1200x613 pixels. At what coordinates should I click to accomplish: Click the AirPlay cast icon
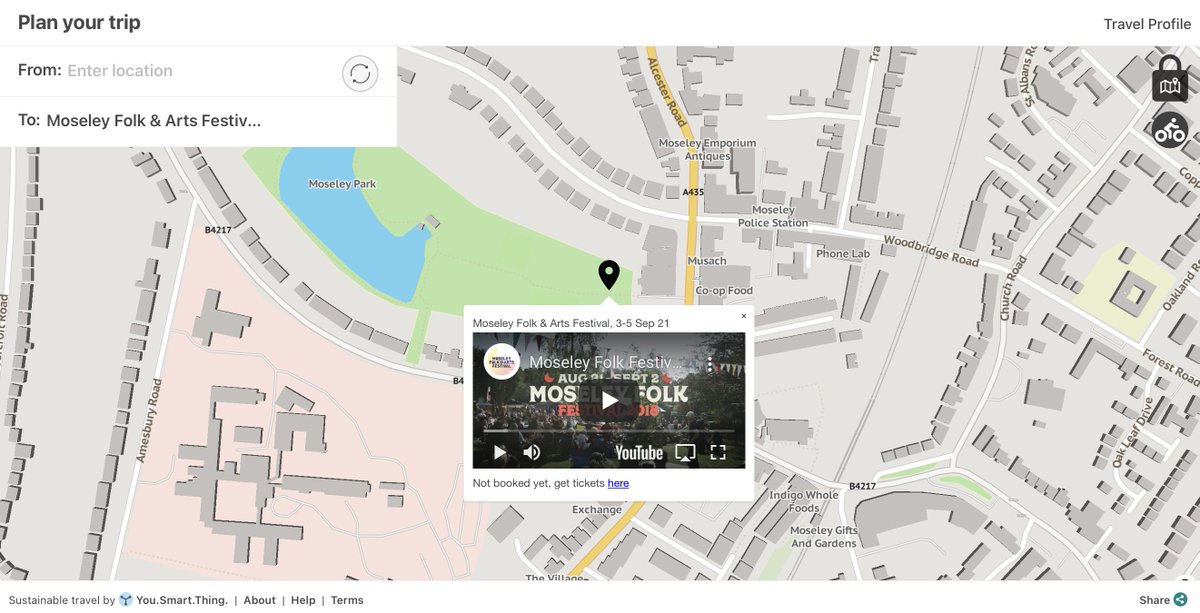[685, 453]
